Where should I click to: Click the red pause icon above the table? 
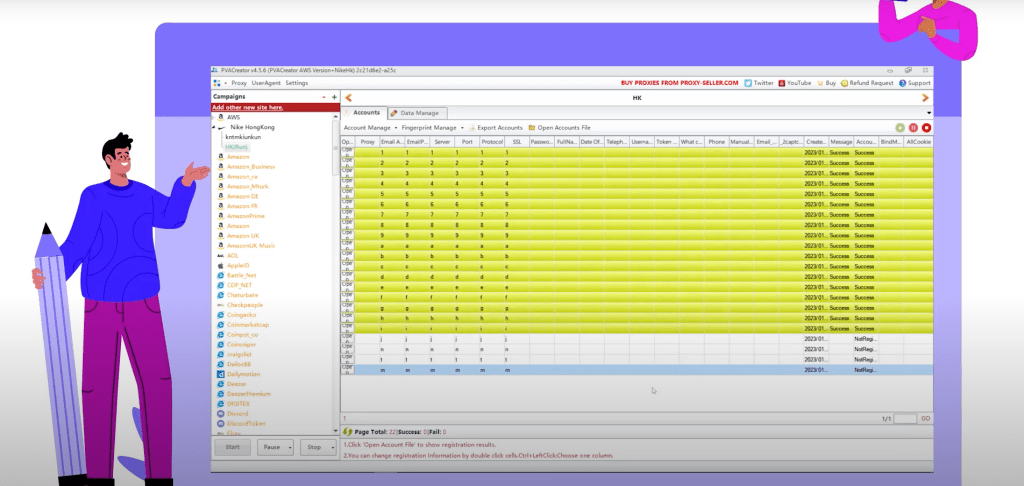coord(913,128)
